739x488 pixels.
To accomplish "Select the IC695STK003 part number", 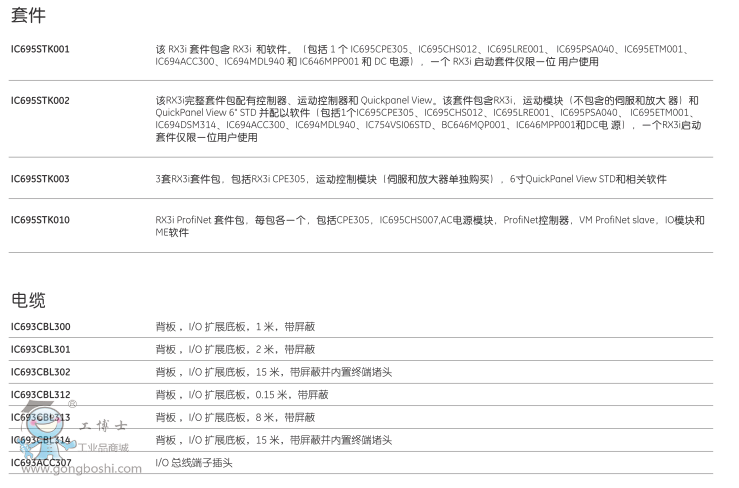I will tap(41, 179).
